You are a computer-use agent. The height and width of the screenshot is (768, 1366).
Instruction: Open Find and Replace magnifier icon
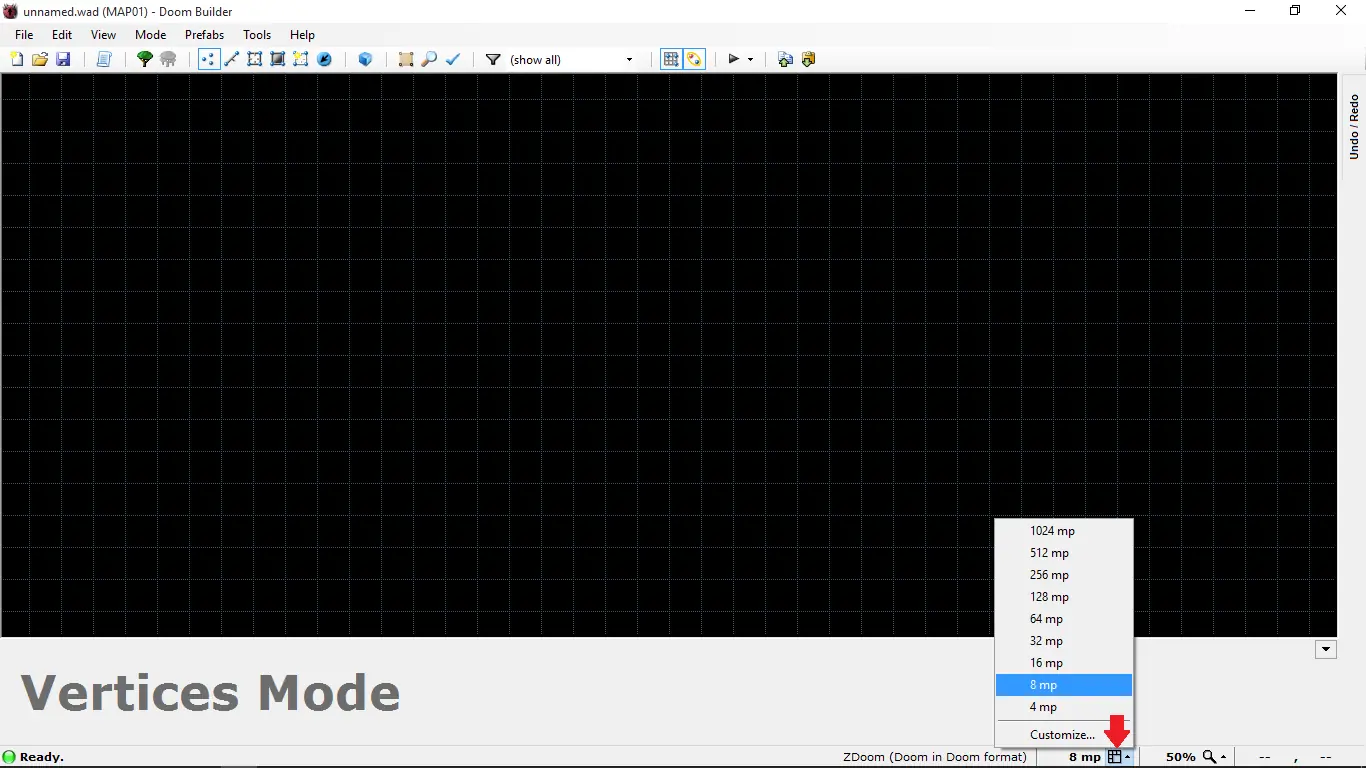[x=429, y=60]
